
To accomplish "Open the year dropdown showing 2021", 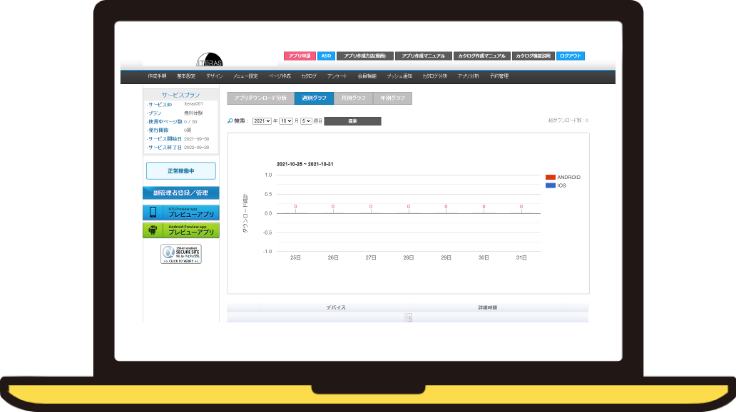I will [x=263, y=120].
